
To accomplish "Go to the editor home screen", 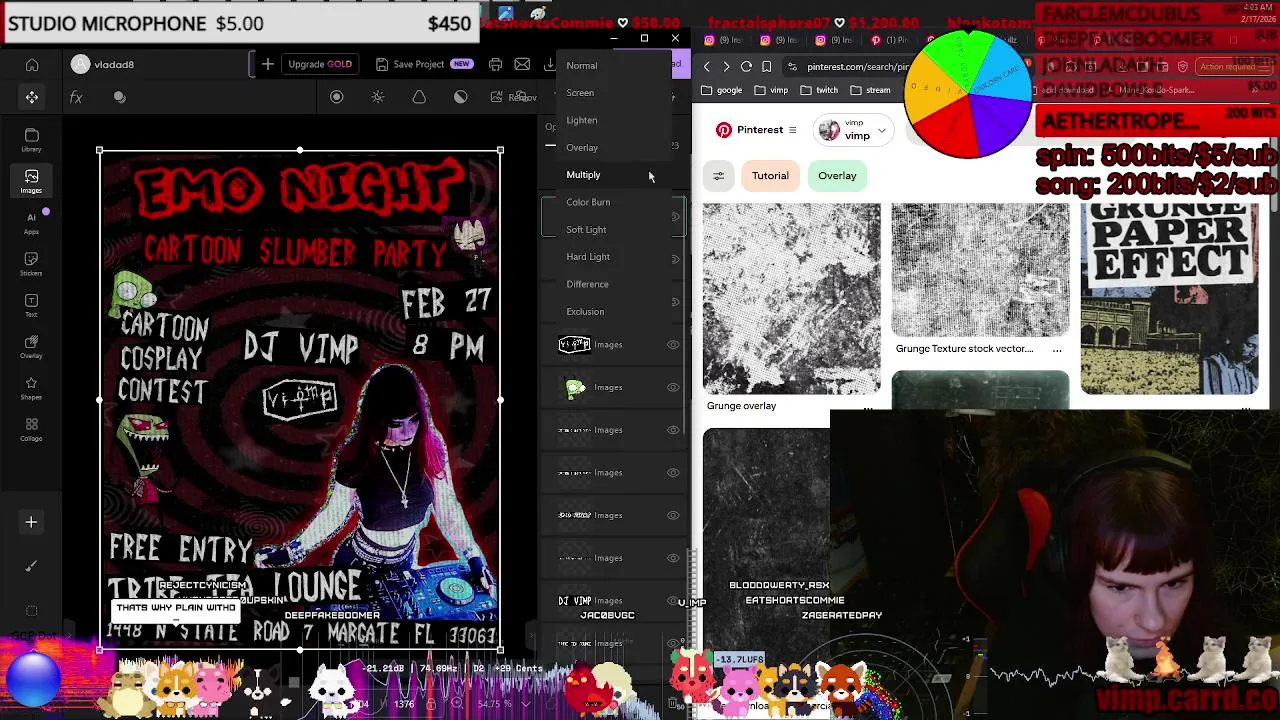I will pyautogui.click(x=32, y=65).
